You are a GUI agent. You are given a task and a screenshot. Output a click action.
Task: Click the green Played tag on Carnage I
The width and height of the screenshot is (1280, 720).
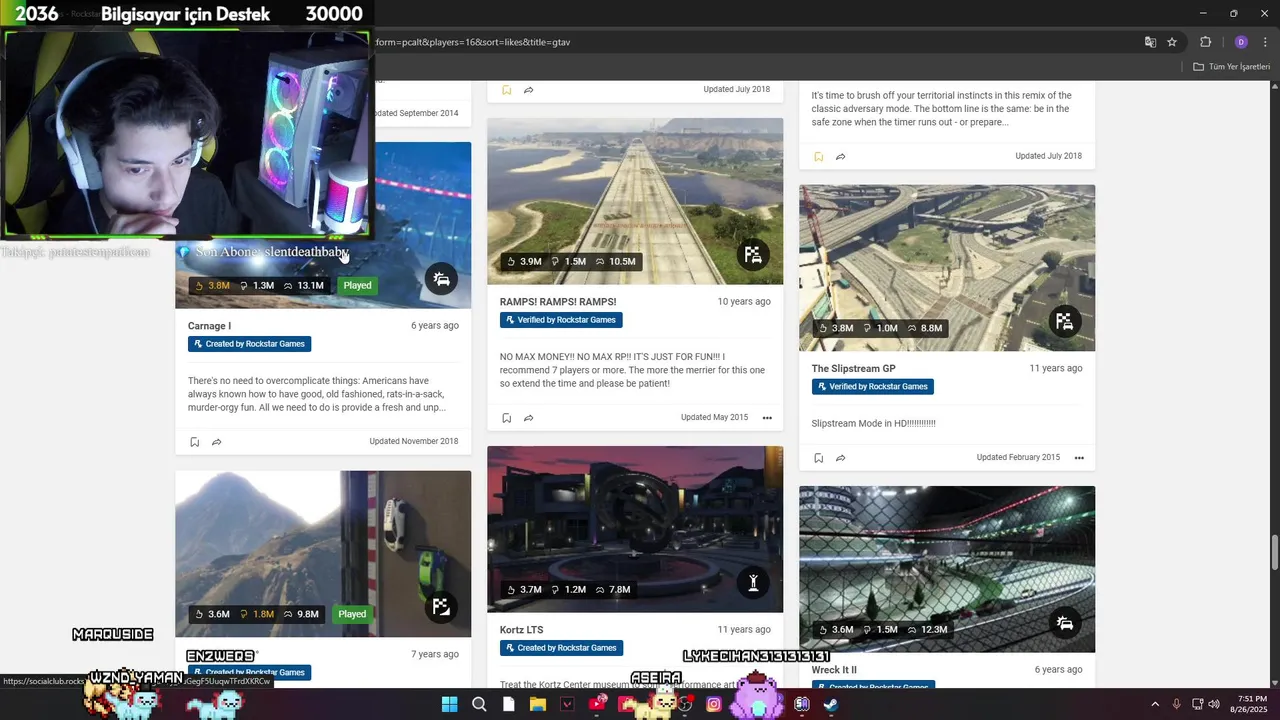coord(357,286)
